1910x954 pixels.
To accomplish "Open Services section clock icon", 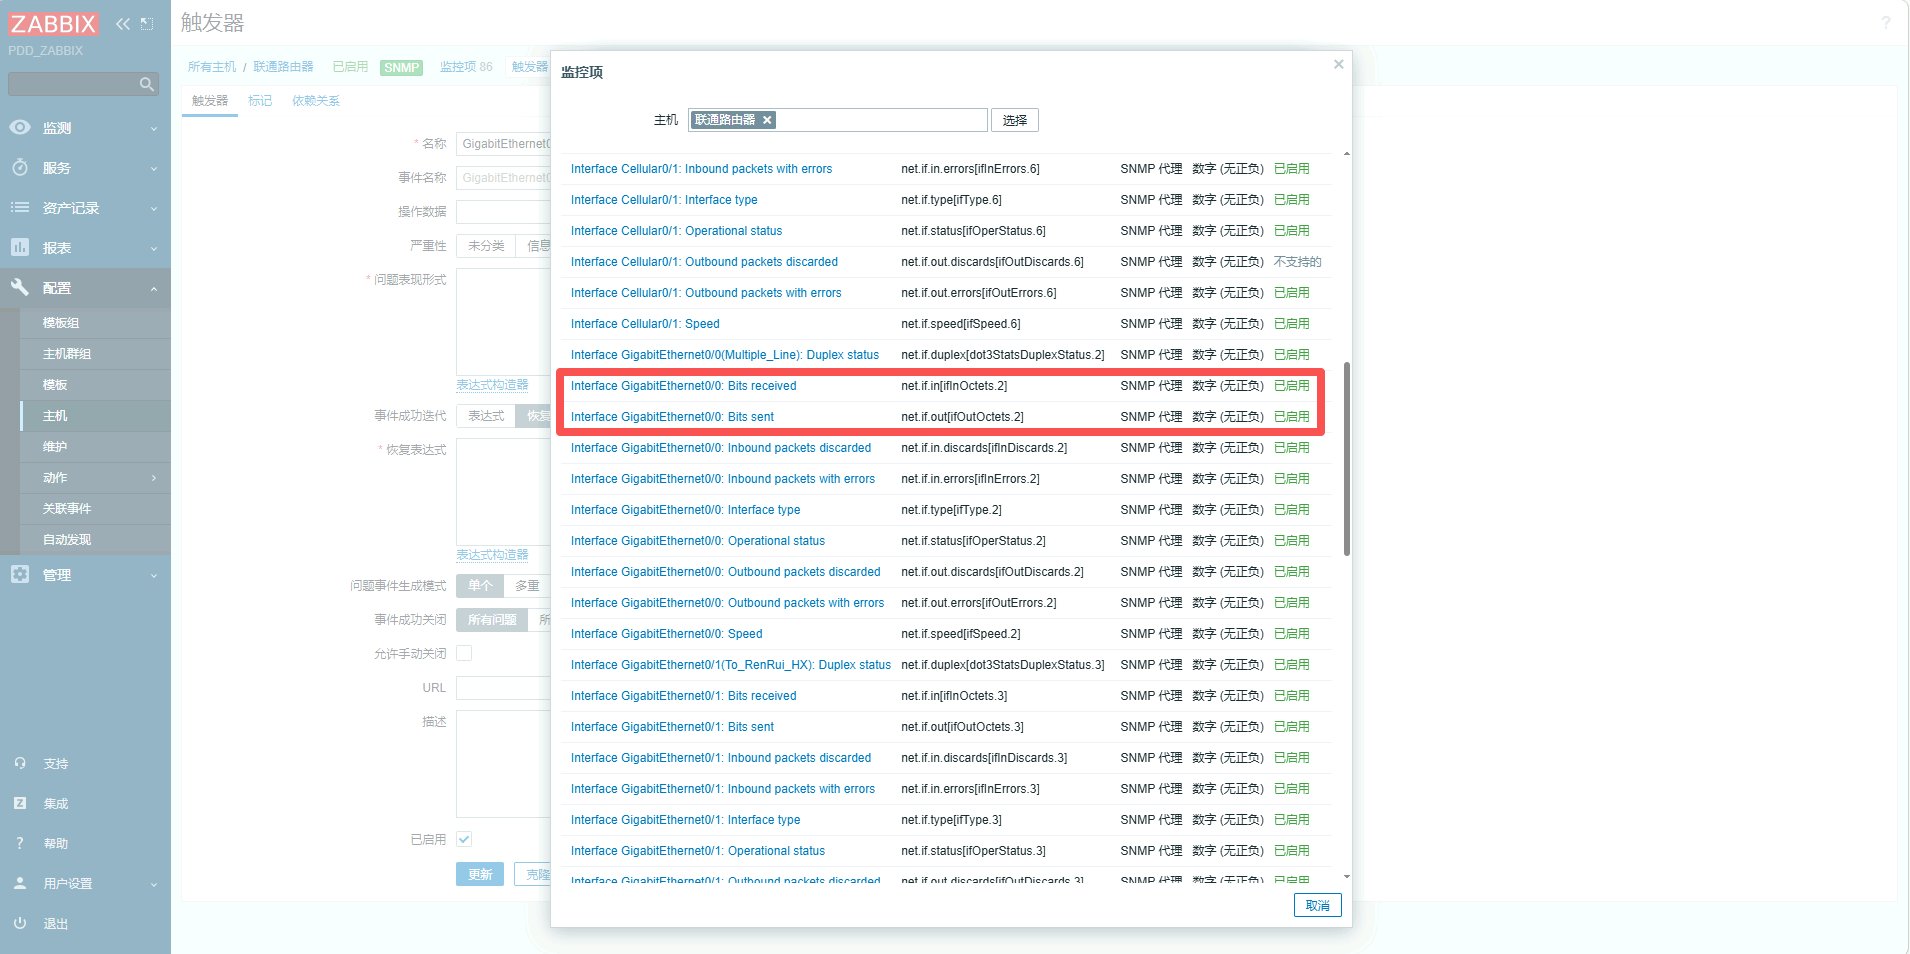I will 20,168.
